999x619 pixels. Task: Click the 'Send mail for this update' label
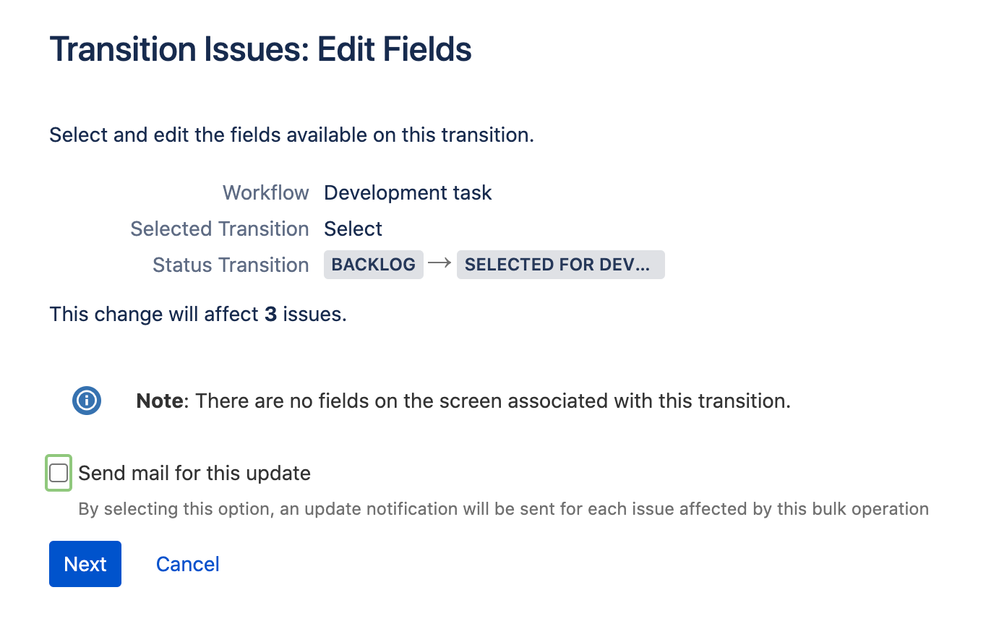tap(194, 473)
